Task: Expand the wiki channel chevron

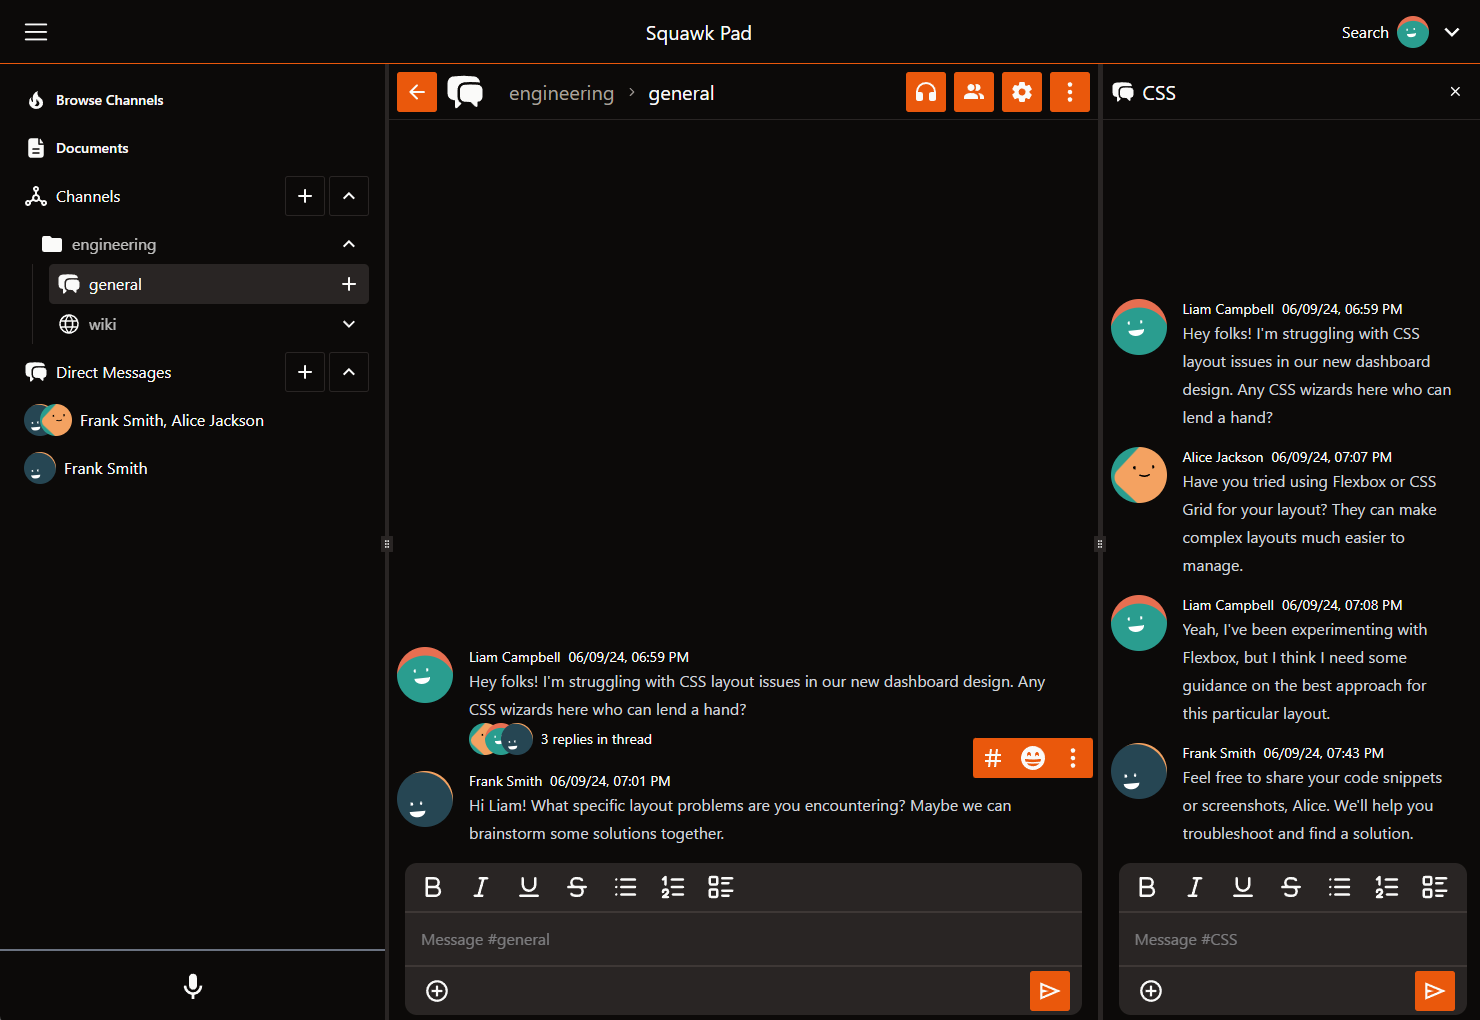Action: (x=348, y=323)
